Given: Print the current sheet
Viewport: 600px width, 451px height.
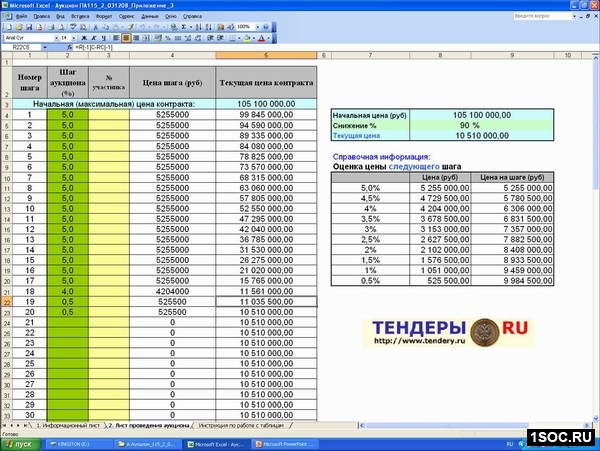Looking at the screenshot, I should 51,27.
